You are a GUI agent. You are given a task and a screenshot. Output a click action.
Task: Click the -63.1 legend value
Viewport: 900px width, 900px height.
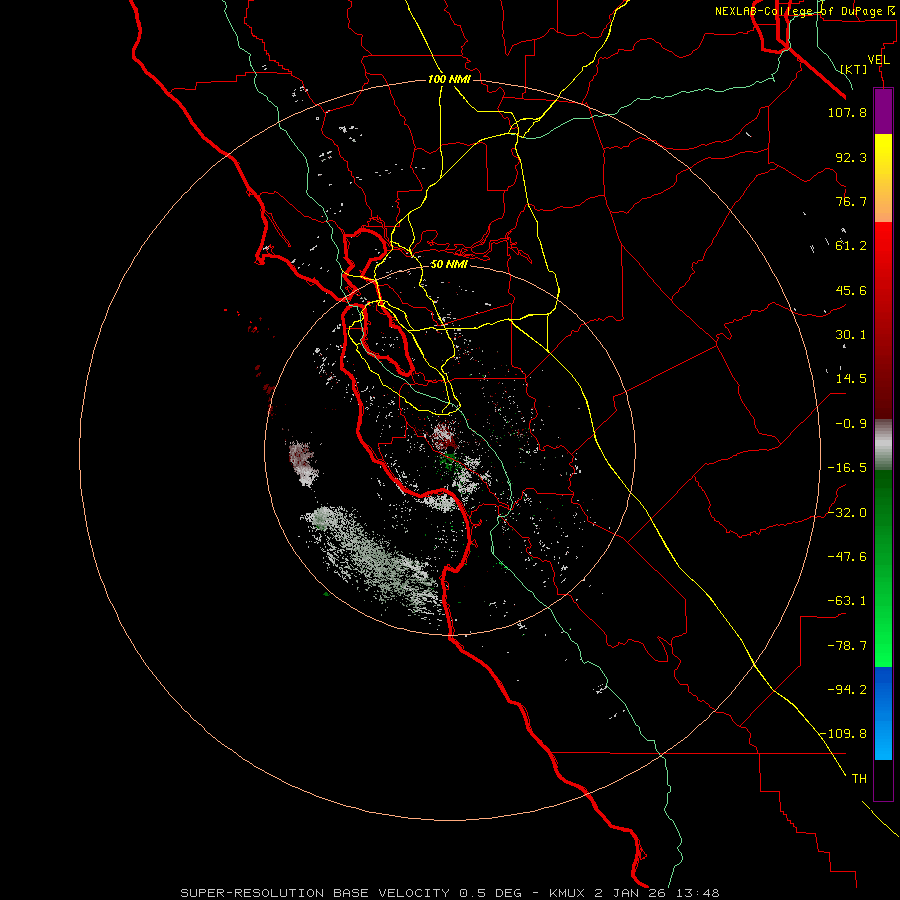(x=847, y=601)
